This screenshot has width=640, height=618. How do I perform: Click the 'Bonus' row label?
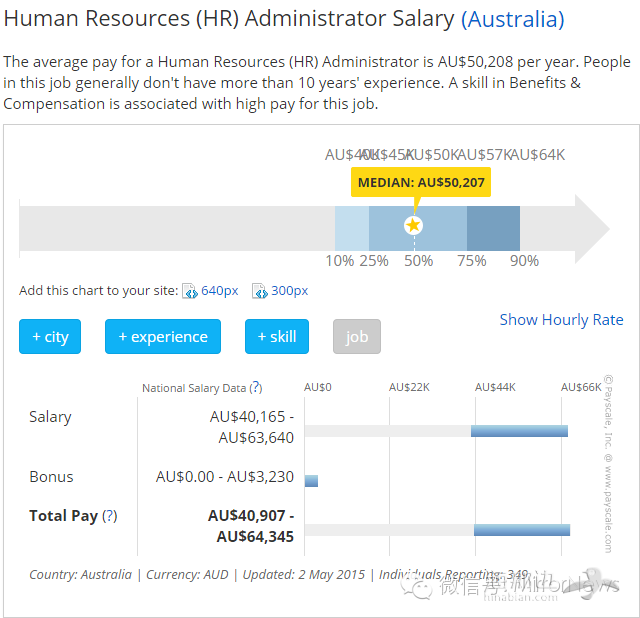point(51,477)
